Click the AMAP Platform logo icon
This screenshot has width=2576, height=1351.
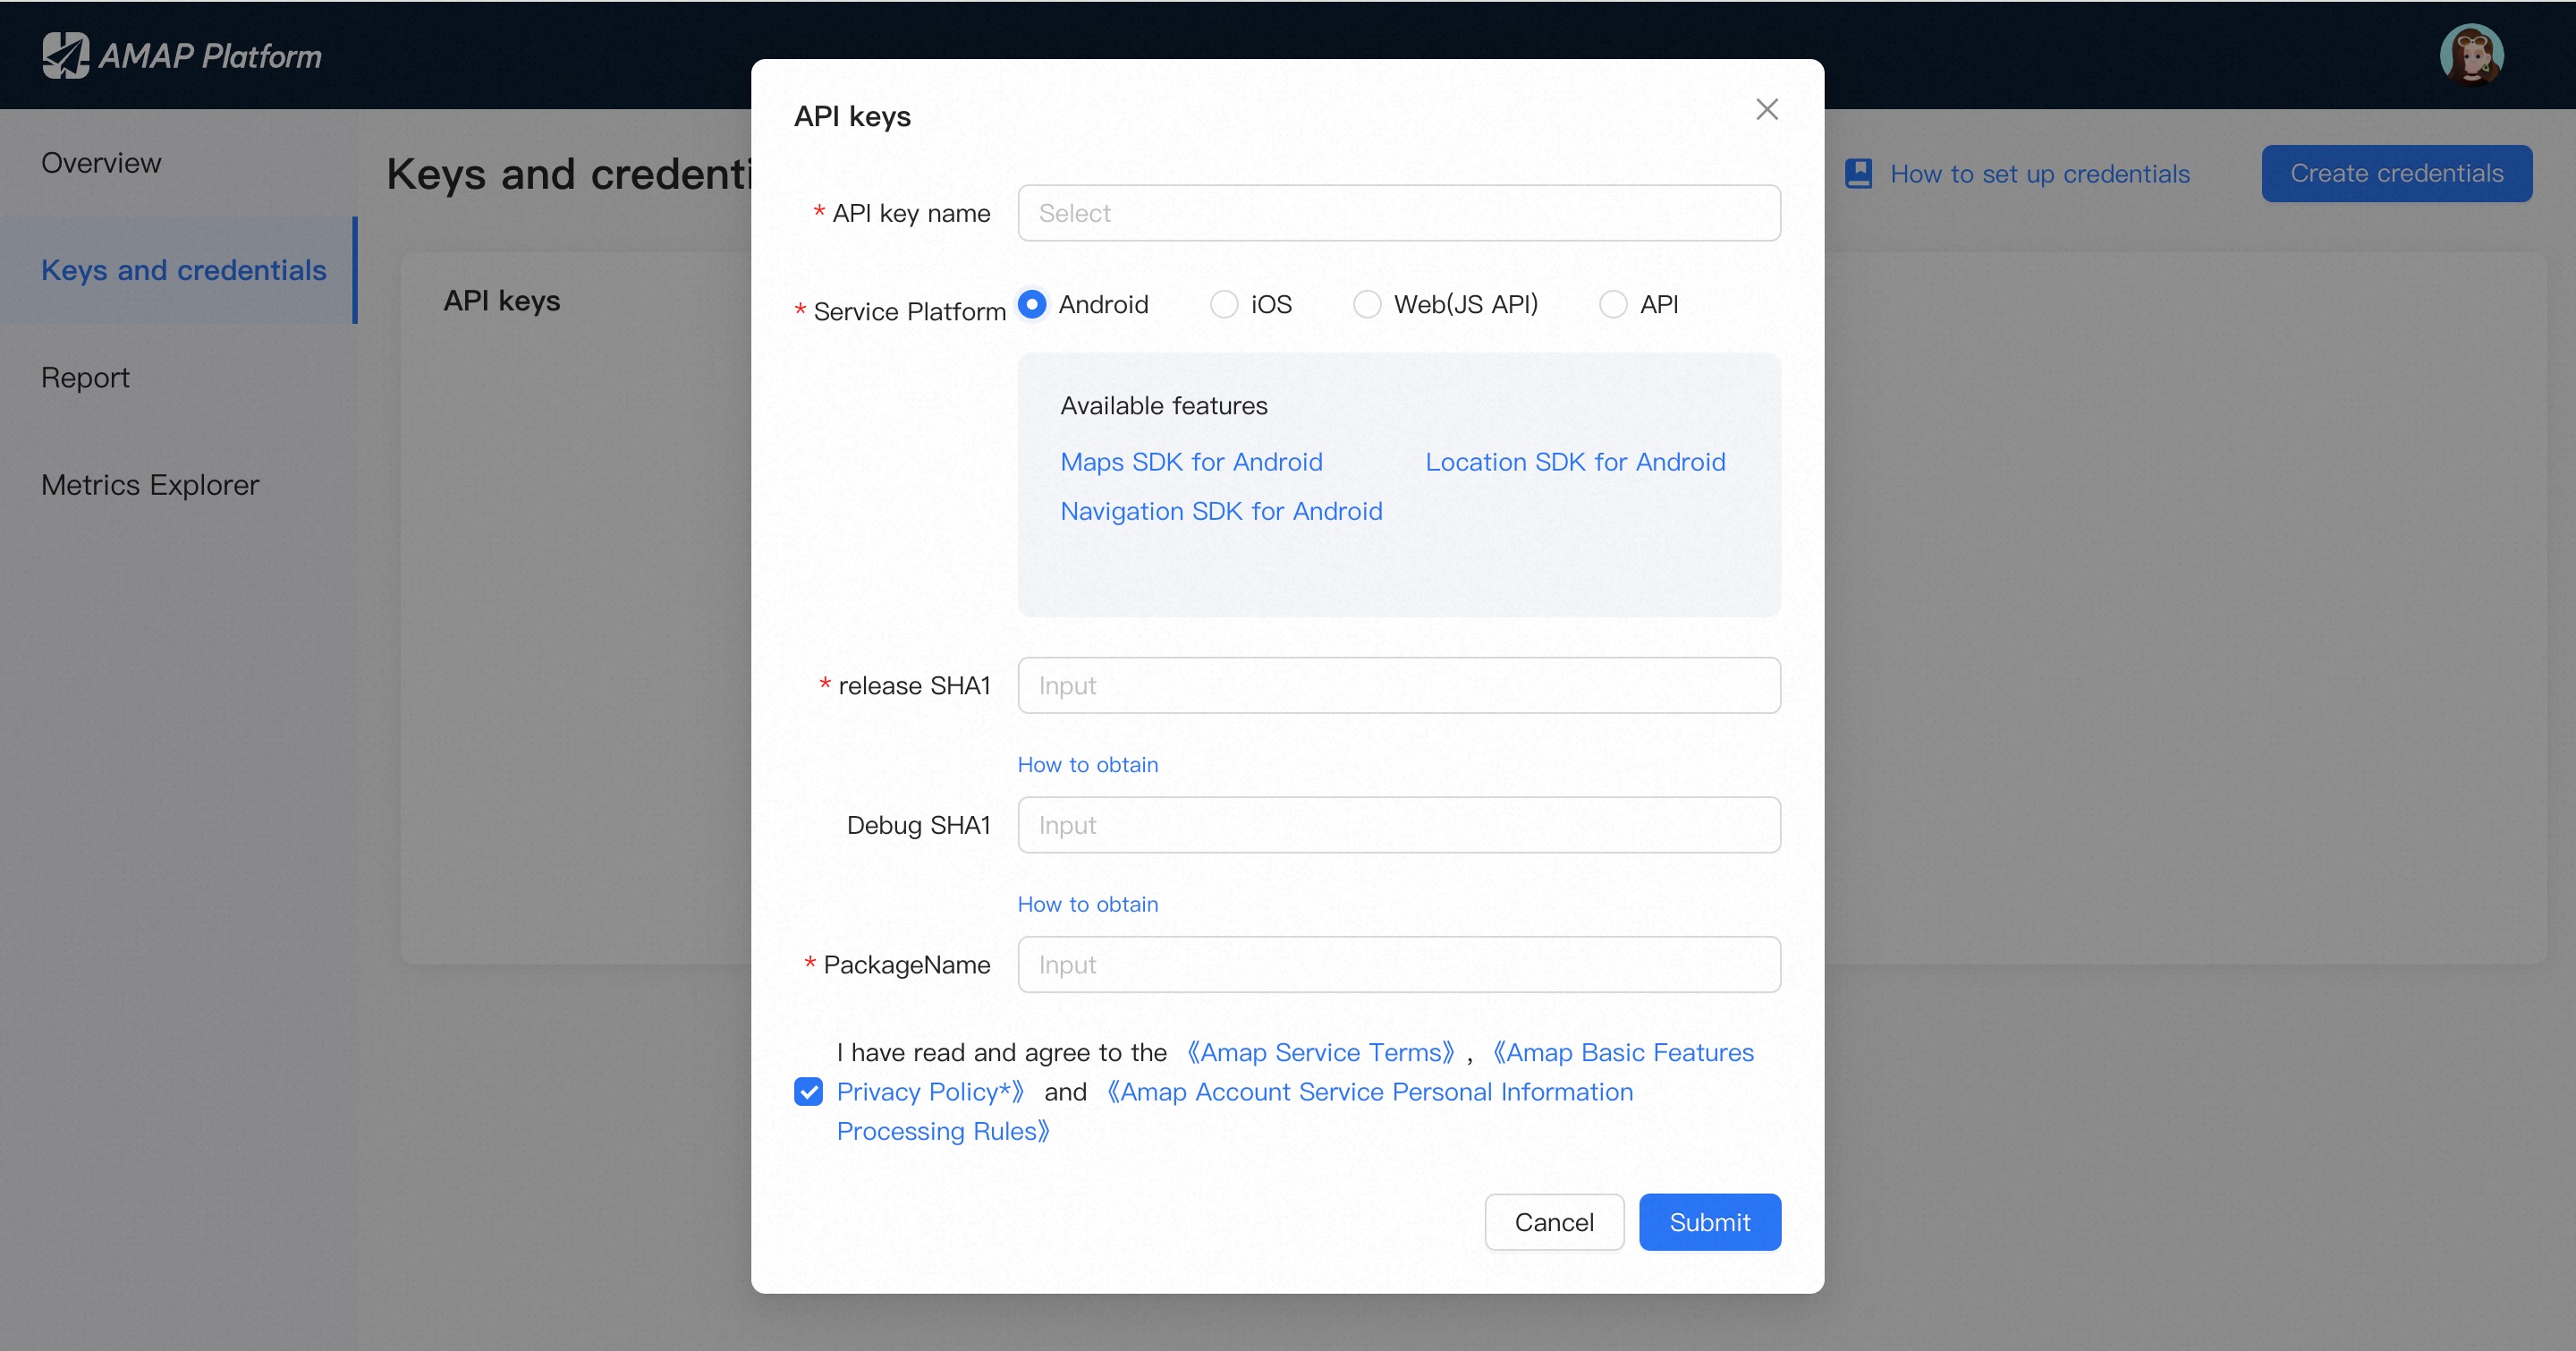pos(66,56)
